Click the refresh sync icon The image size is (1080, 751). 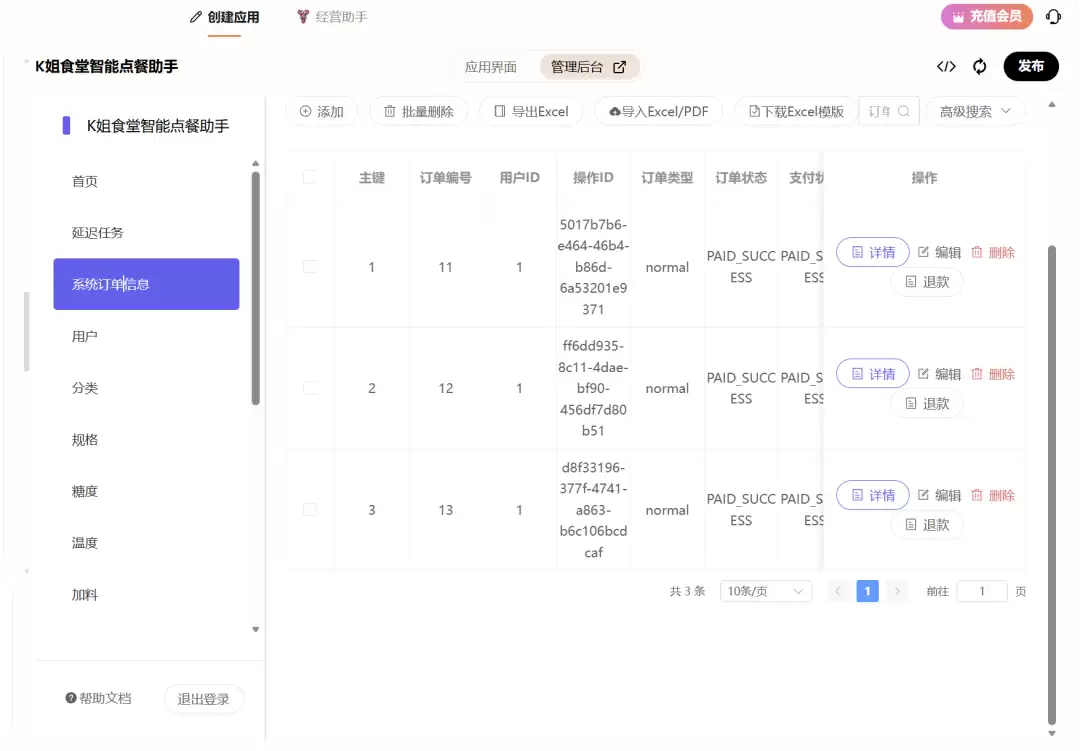979,66
